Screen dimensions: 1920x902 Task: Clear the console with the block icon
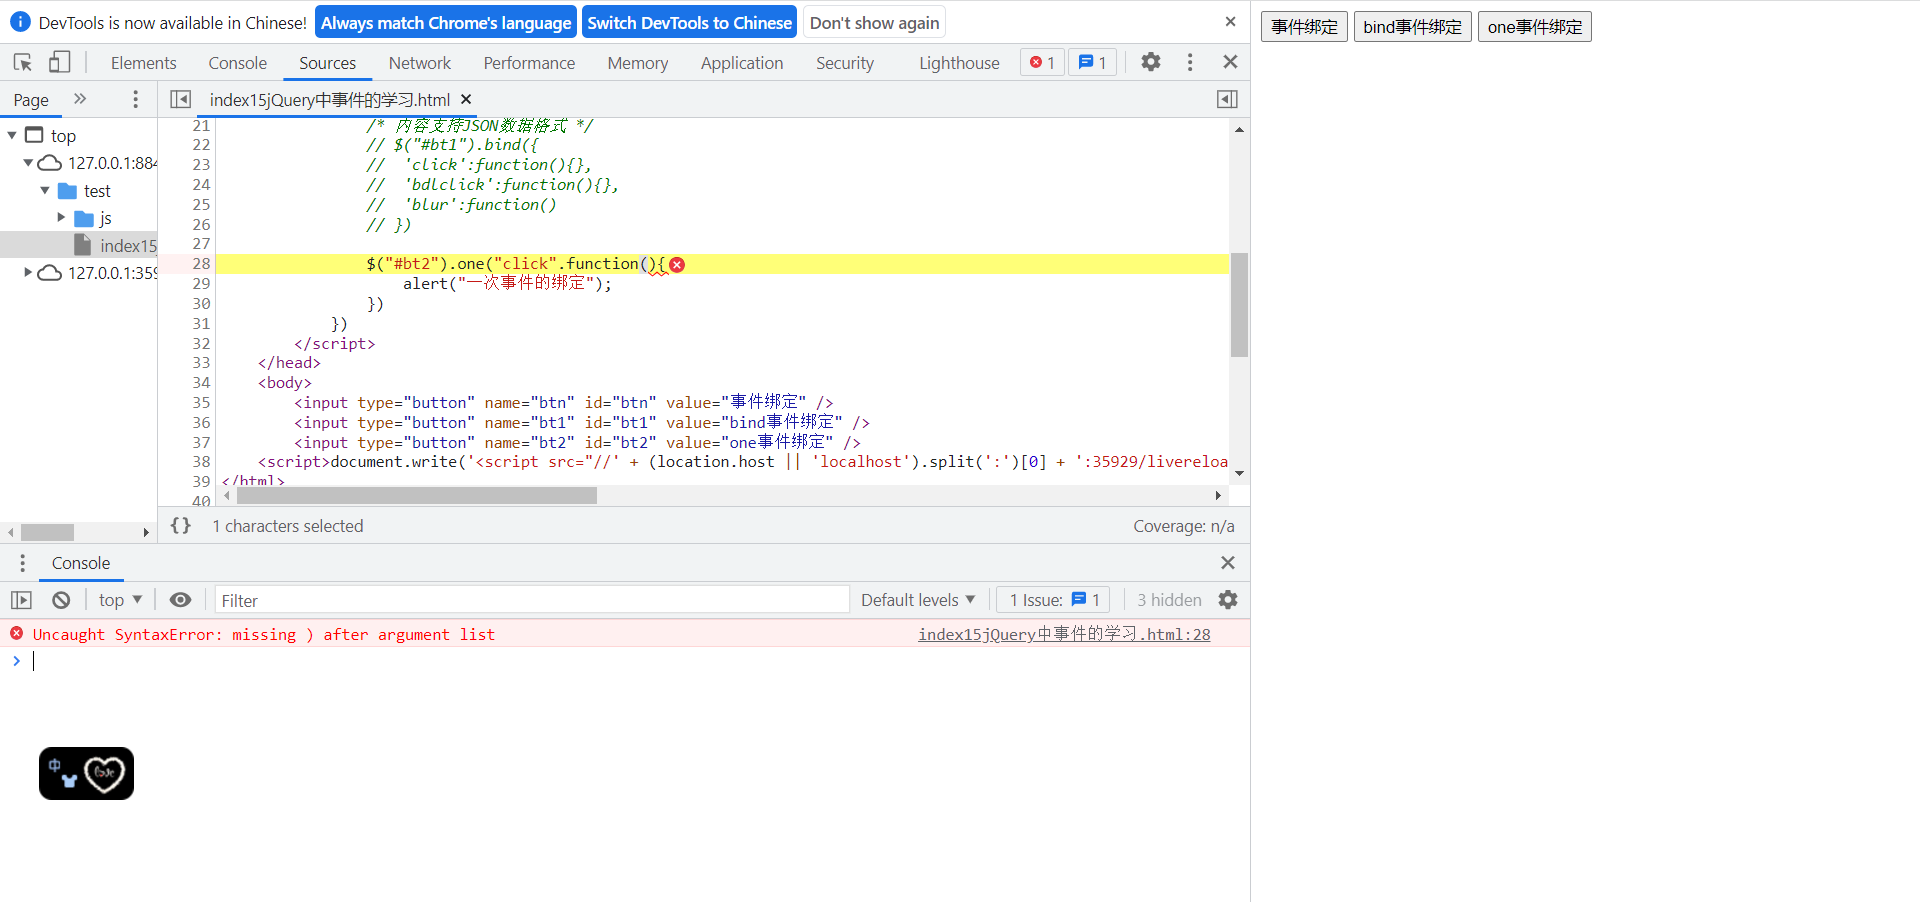[61, 600]
